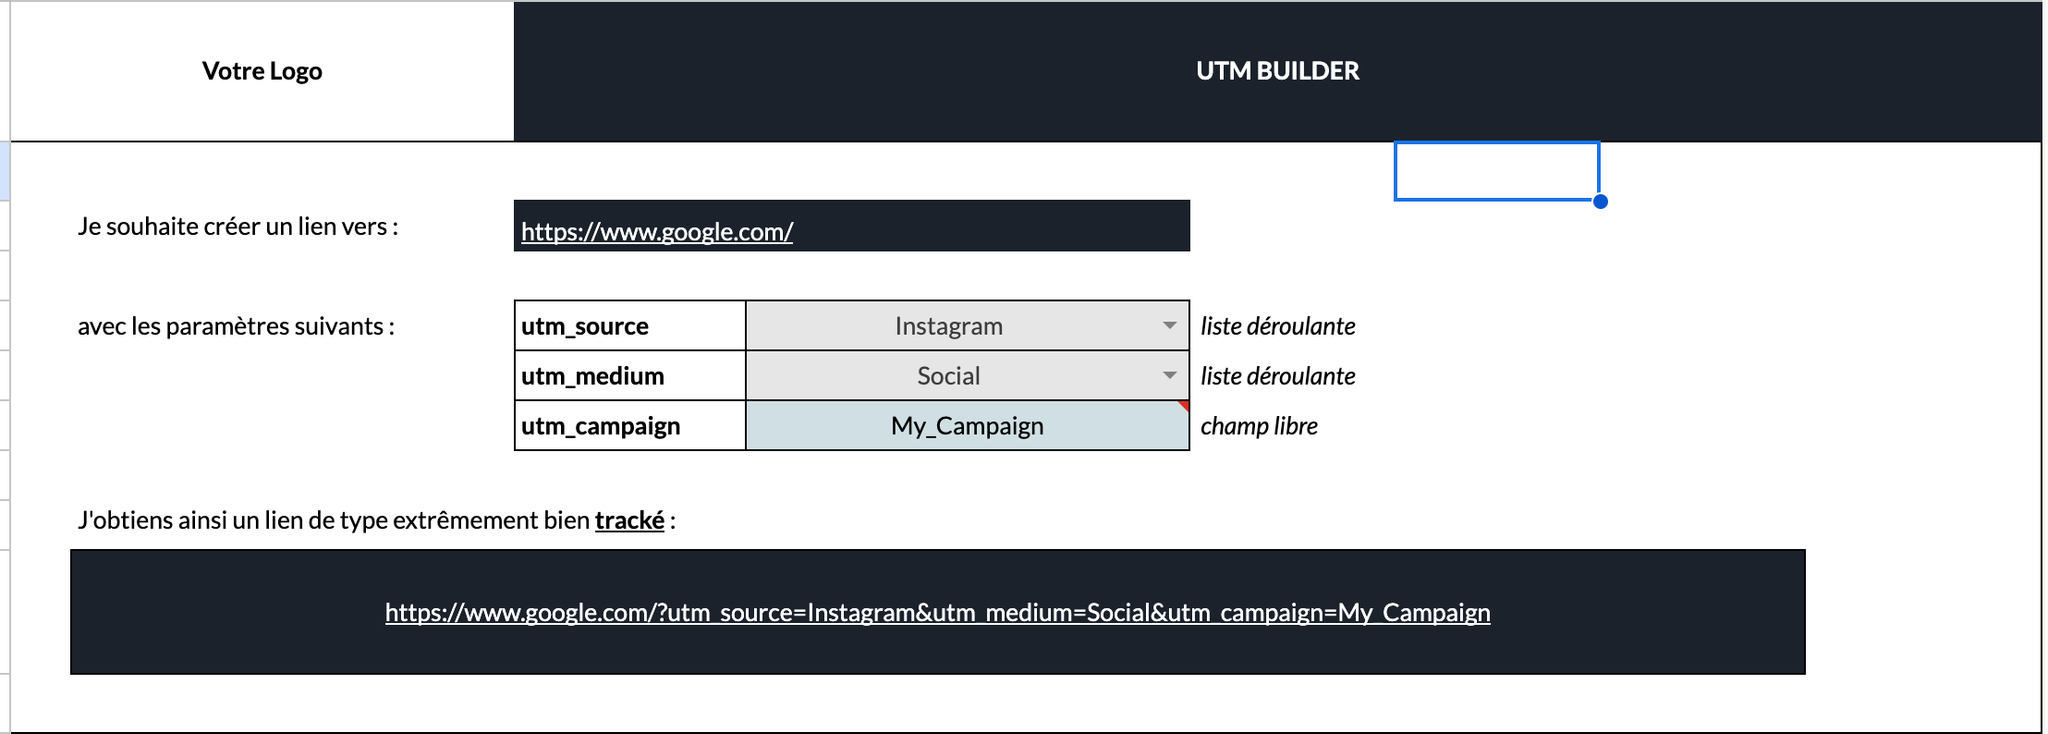2048x734 pixels.
Task: Click the blue fill handle dot
Action: point(1600,201)
